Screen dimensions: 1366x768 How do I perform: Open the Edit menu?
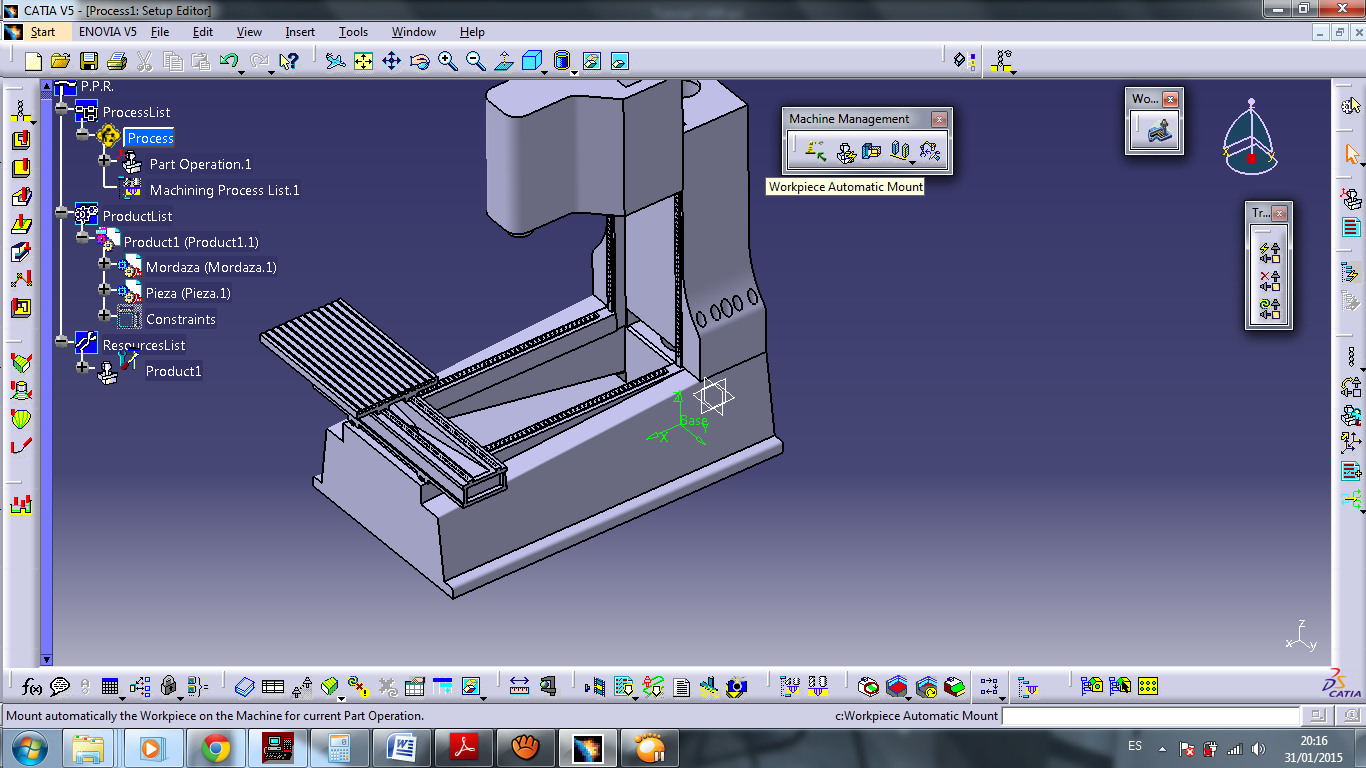[x=203, y=32]
